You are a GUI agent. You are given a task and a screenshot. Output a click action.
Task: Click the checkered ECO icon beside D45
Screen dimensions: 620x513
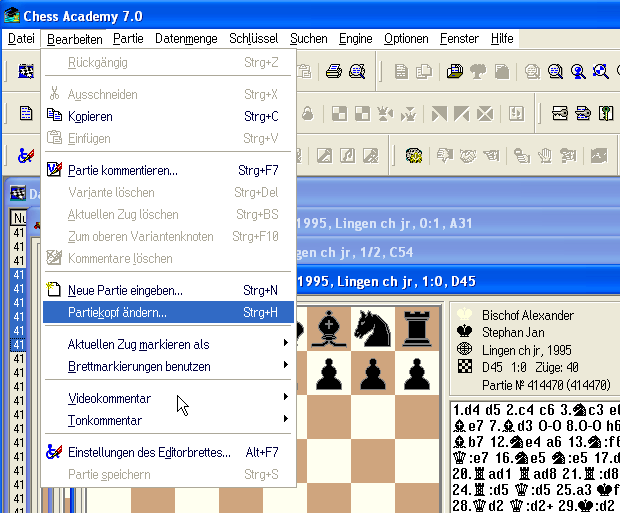click(465, 367)
